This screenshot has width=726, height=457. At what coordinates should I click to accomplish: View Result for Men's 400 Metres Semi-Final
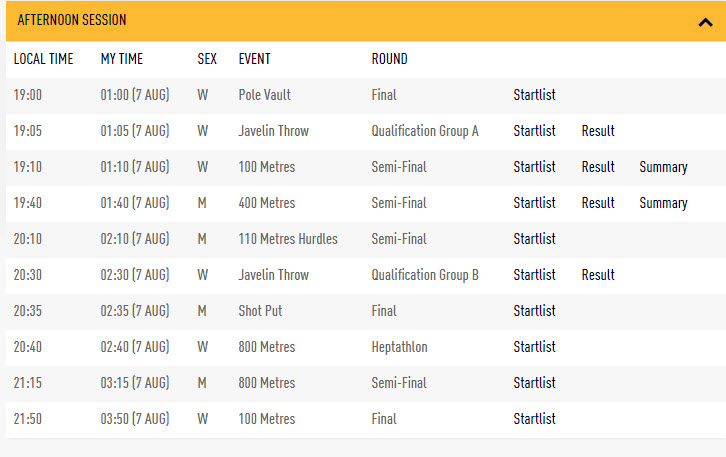point(598,203)
